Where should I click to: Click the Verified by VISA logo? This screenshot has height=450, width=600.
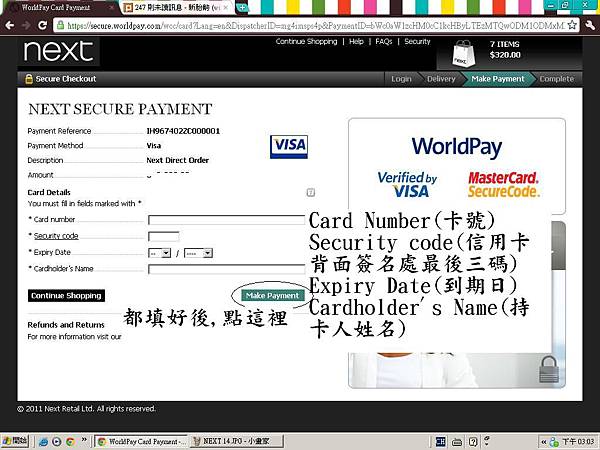(407, 184)
